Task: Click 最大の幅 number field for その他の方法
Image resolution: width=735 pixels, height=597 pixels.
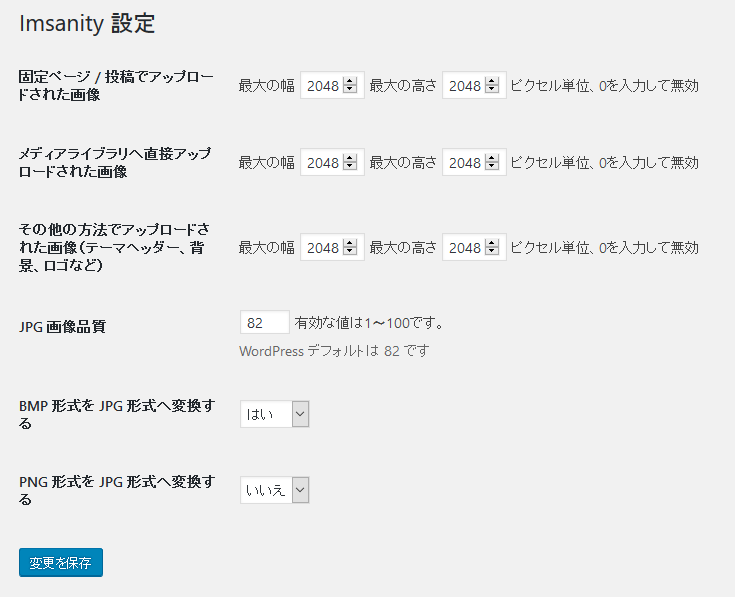Action: [x=322, y=248]
